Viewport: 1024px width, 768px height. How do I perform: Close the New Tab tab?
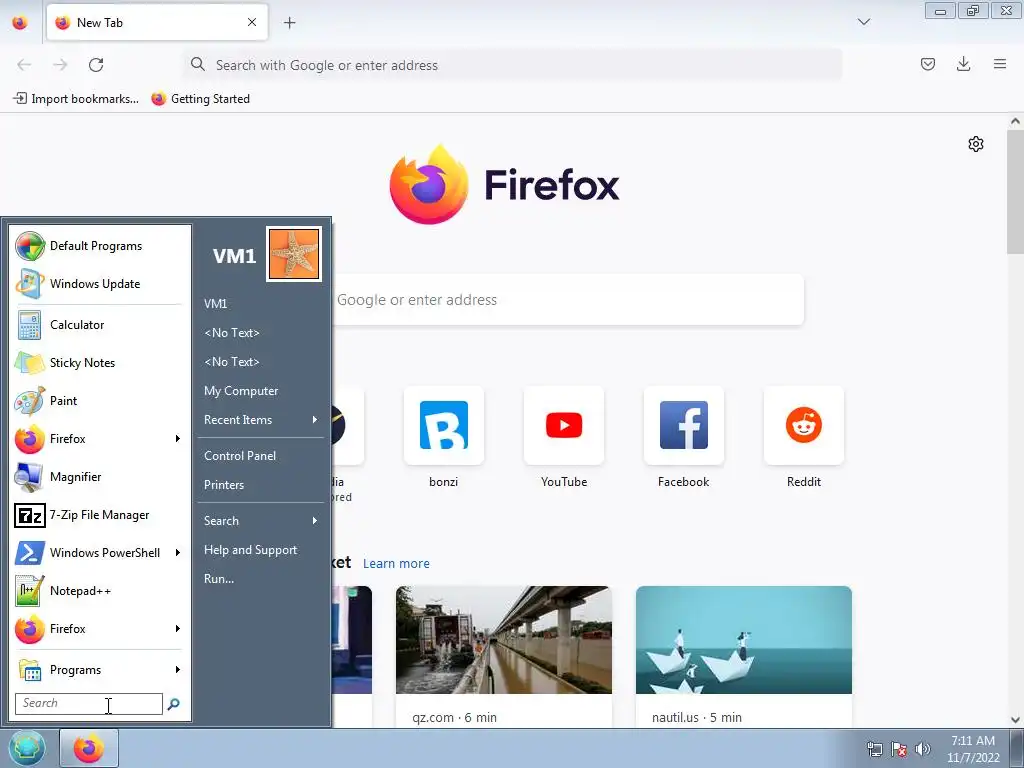pos(252,22)
